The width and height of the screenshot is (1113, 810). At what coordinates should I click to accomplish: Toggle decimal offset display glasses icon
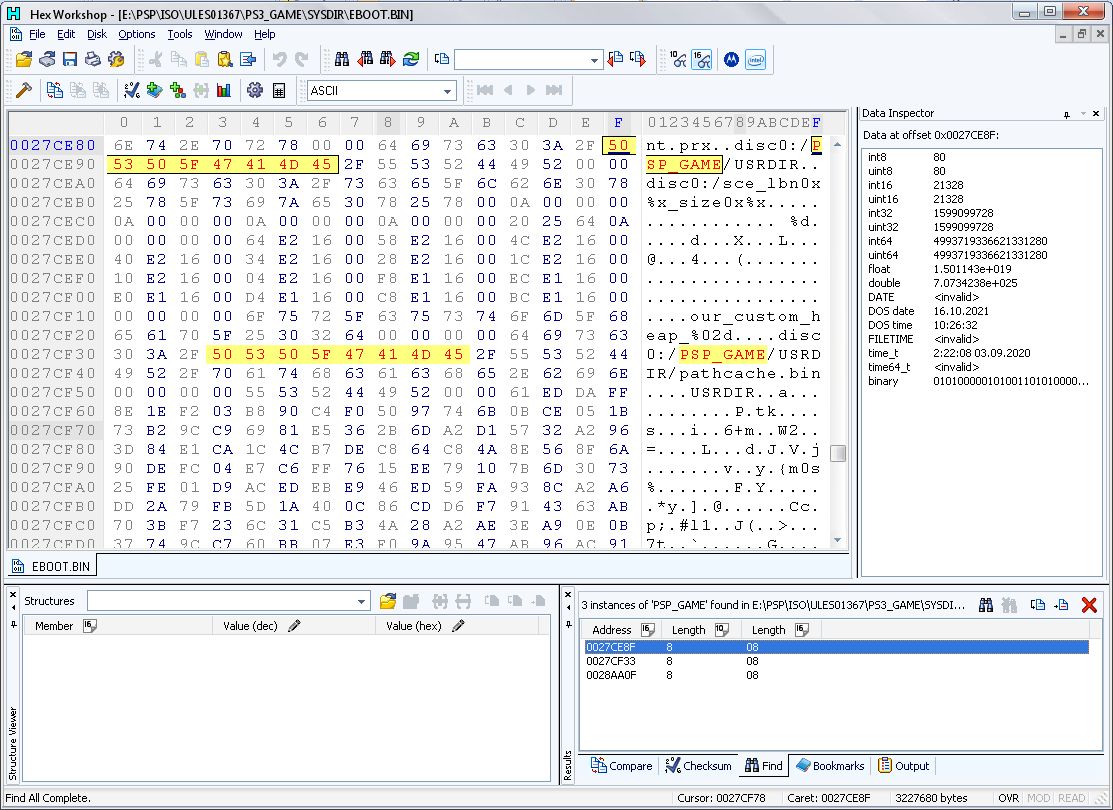tap(678, 60)
